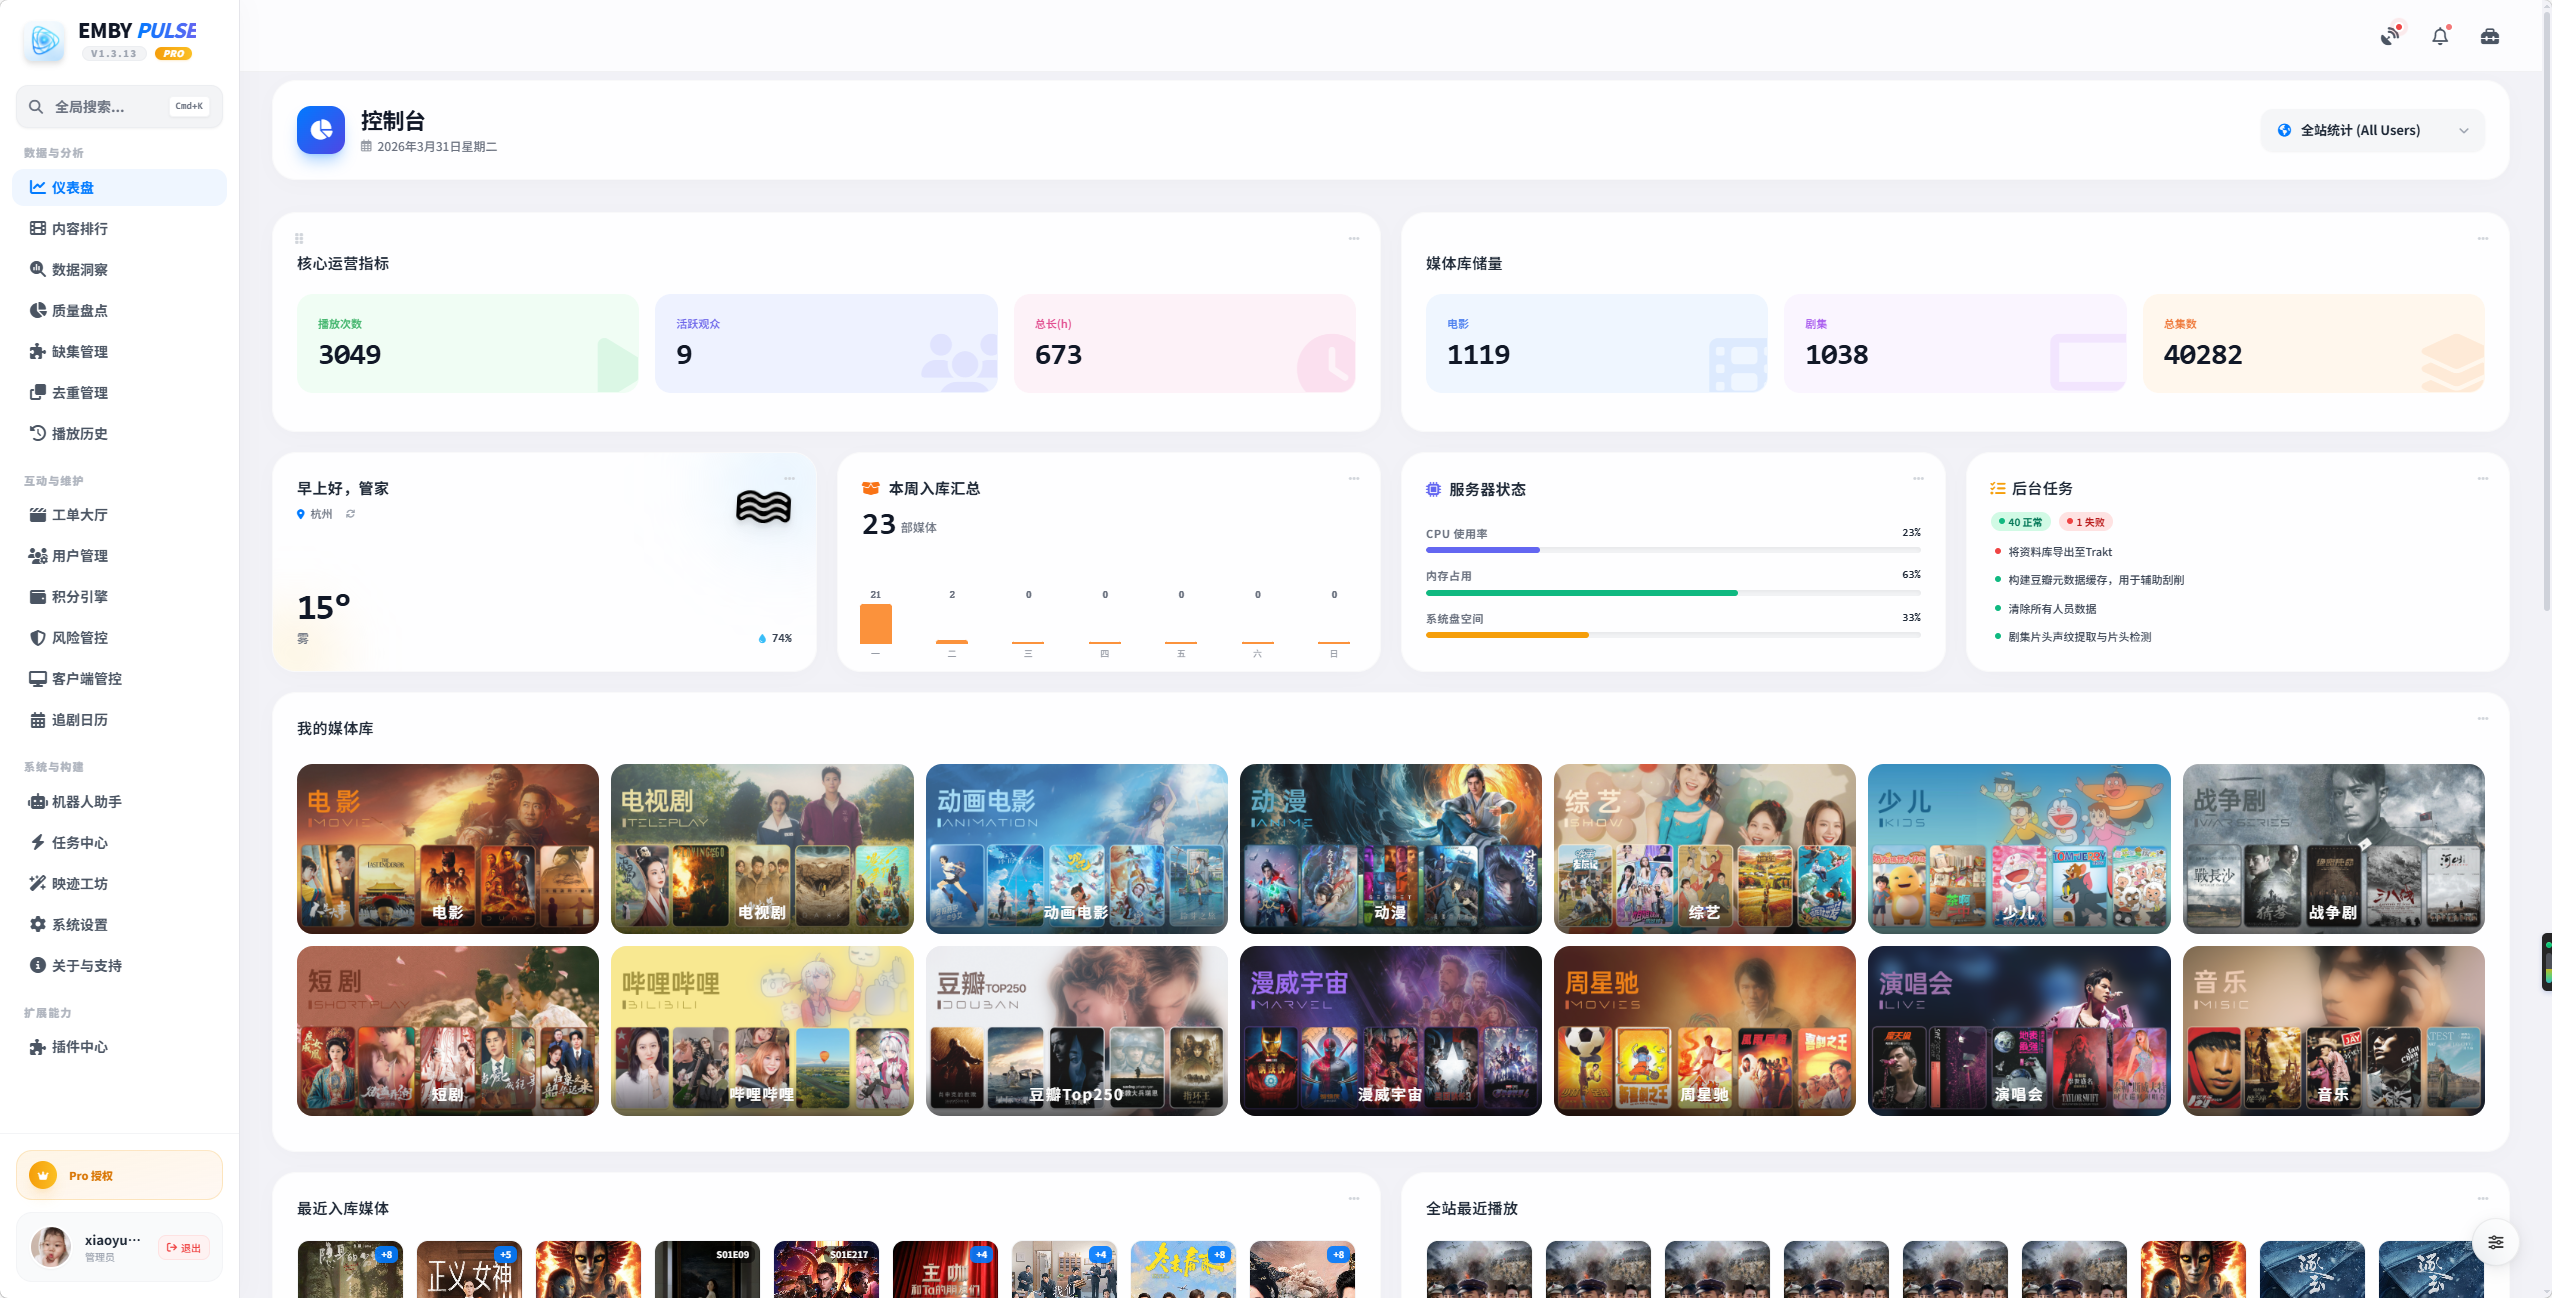Open the 漫威宇宙 media library thumbnail

(1390, 1031)
